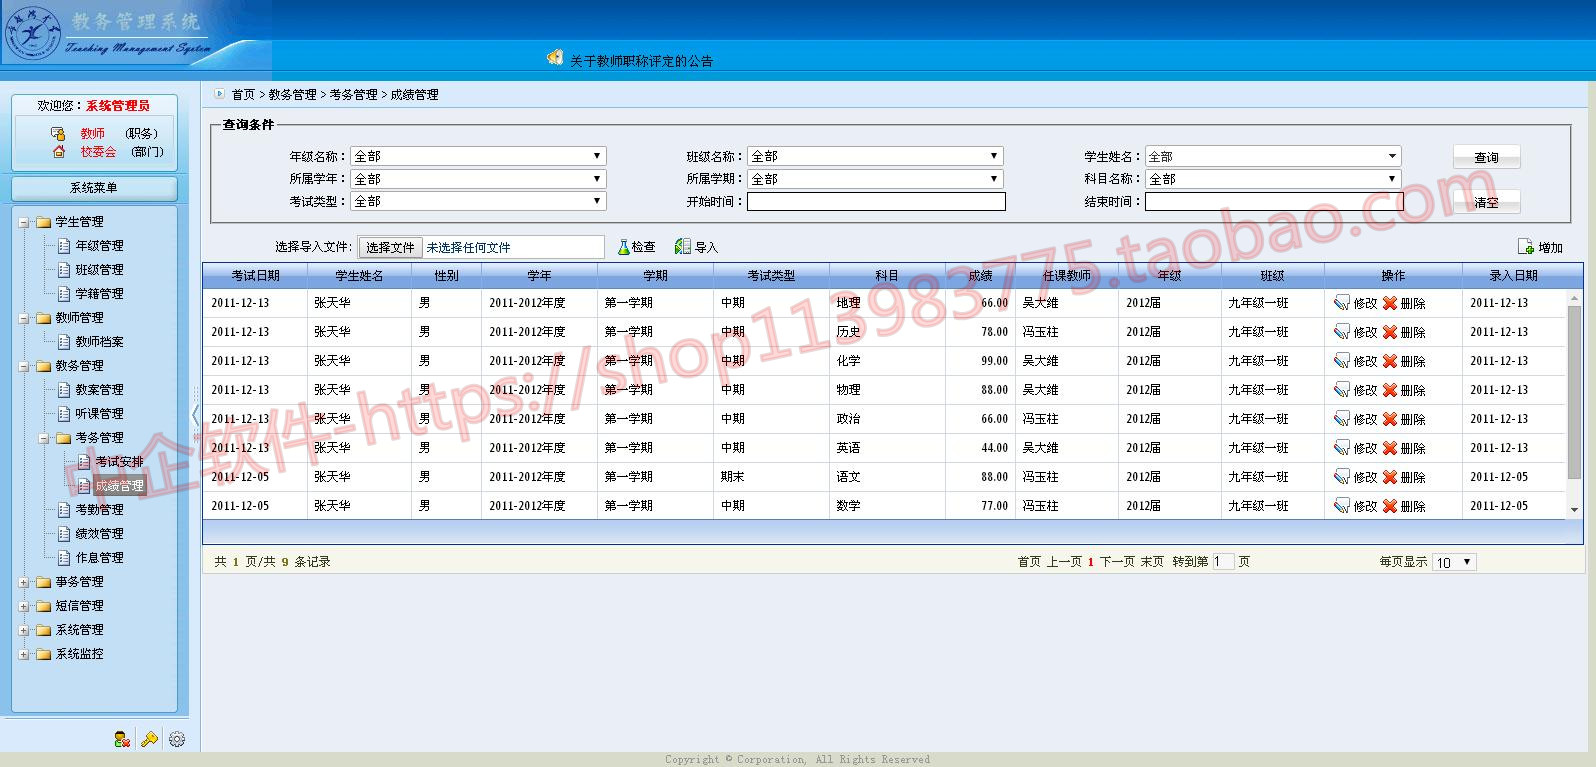Image resolution: width=1596 pixels, height=767 pixels.
Task: Click breadcrumb arrow icon before 首页
Action: (x=219, y=94)
